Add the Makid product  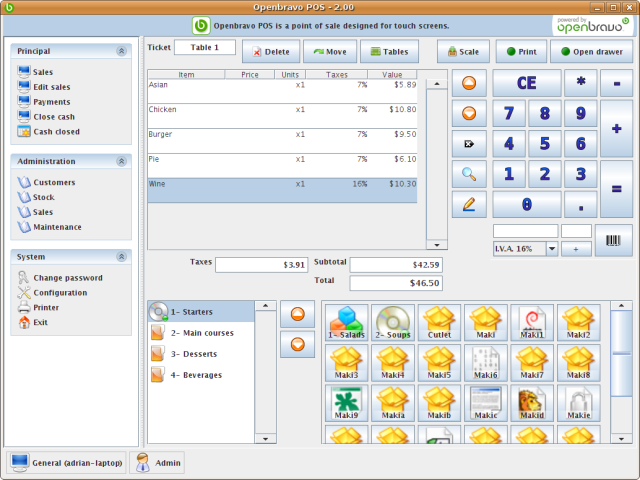pyautogui.click(x=532, y=403)
